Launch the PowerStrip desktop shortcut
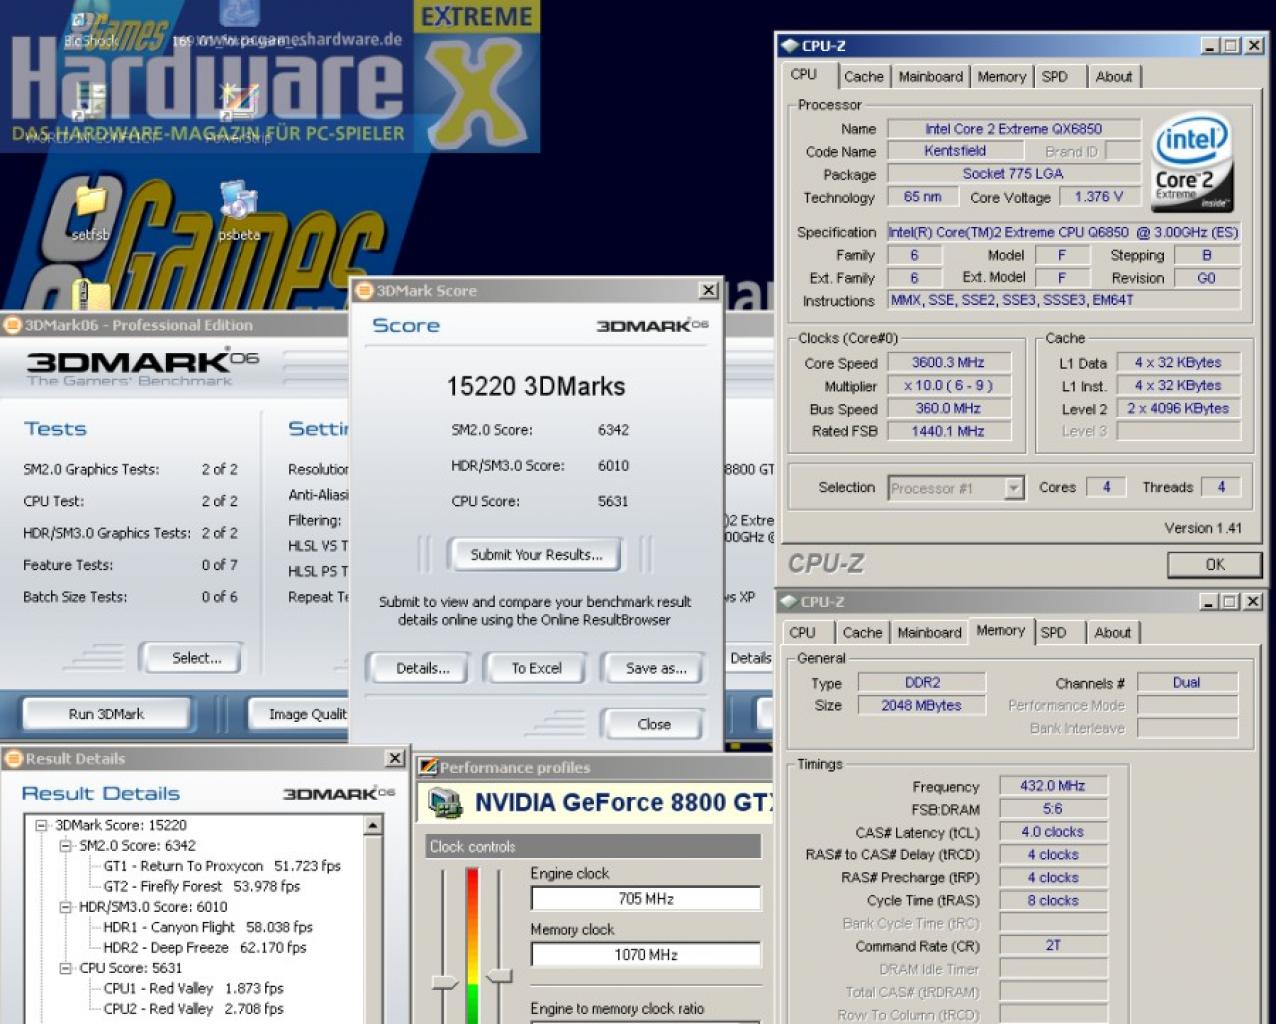Viewport: 1276px width, 1024px height. click(x=238, y=112)
